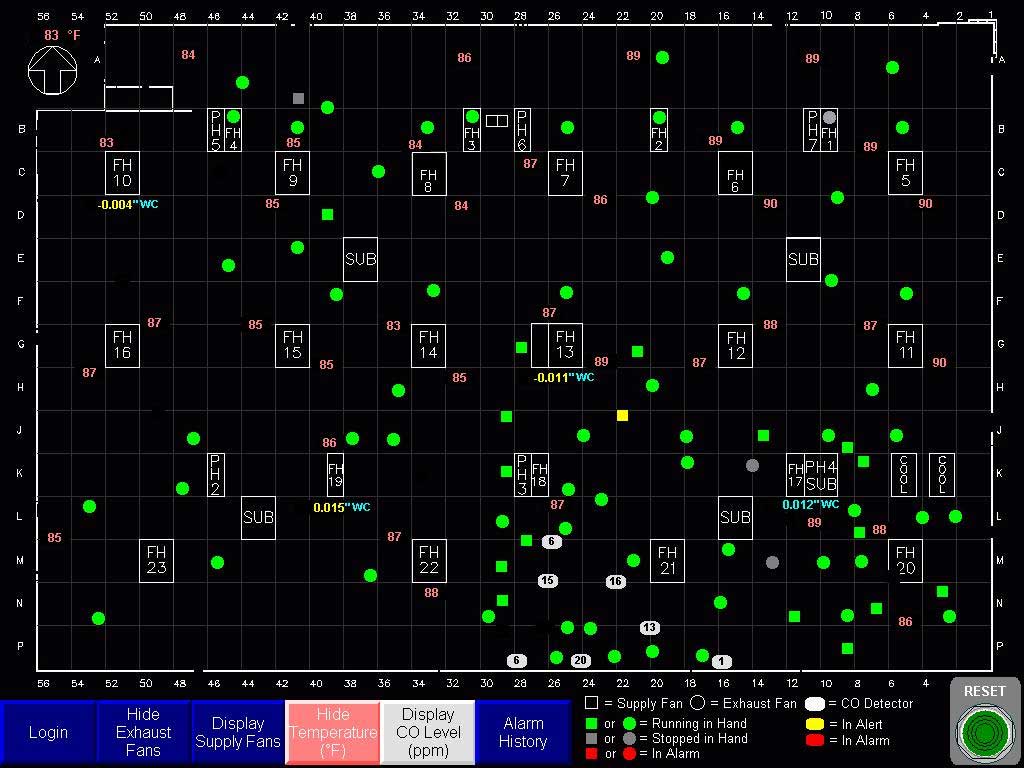Click outdoor temperature 83 °F readout
The height and width of the screenshot is (768, 1024).
[x=62, y=35]
